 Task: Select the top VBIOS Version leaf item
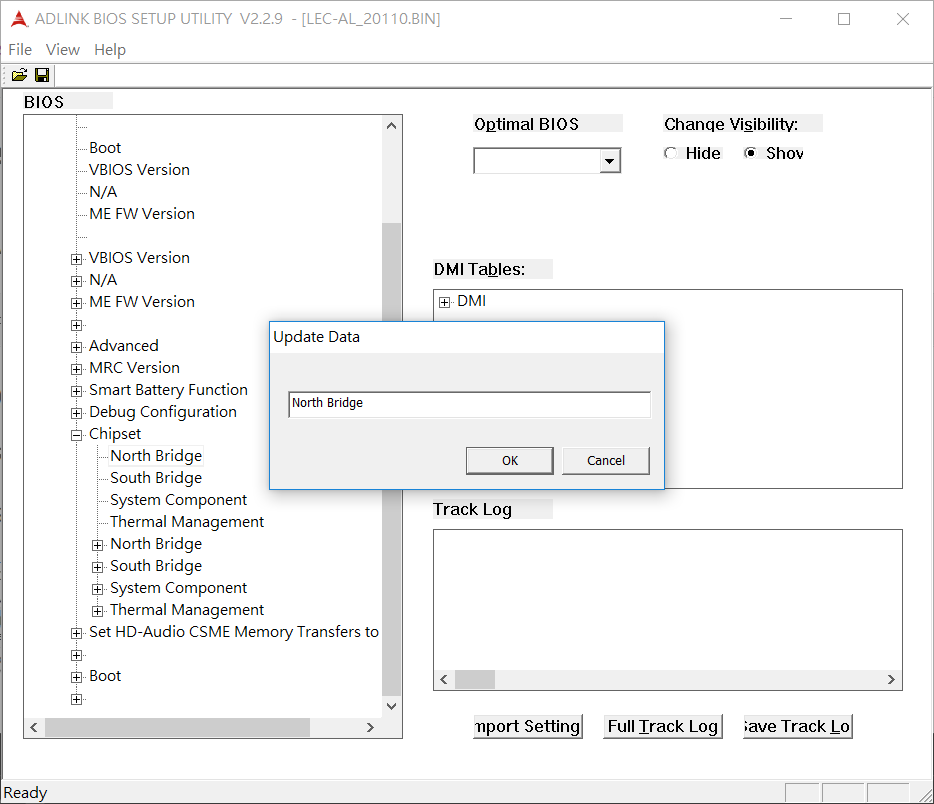[x=139, y=170]
